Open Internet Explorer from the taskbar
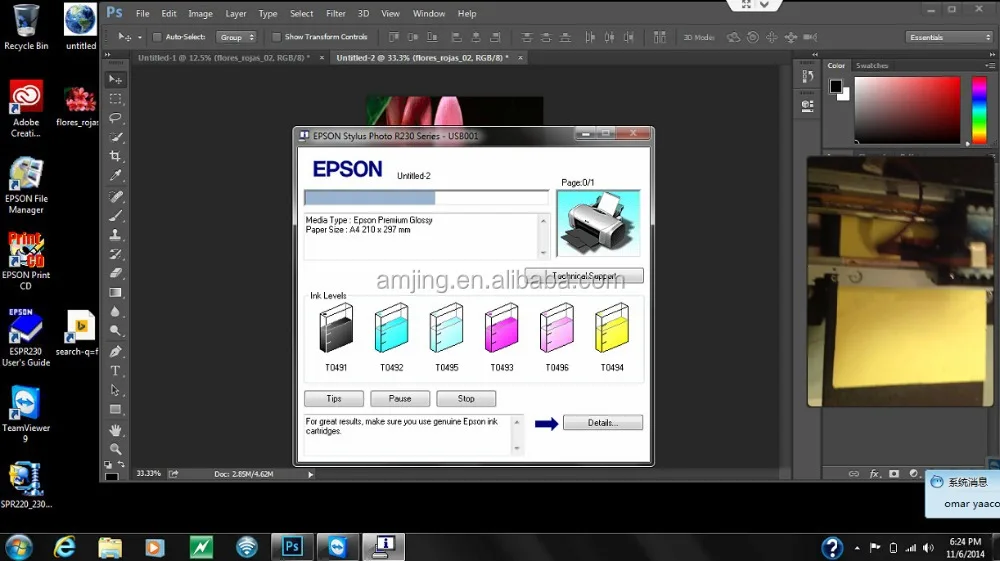The height and width of the screenshot is (561, 1000). (64, 547)
